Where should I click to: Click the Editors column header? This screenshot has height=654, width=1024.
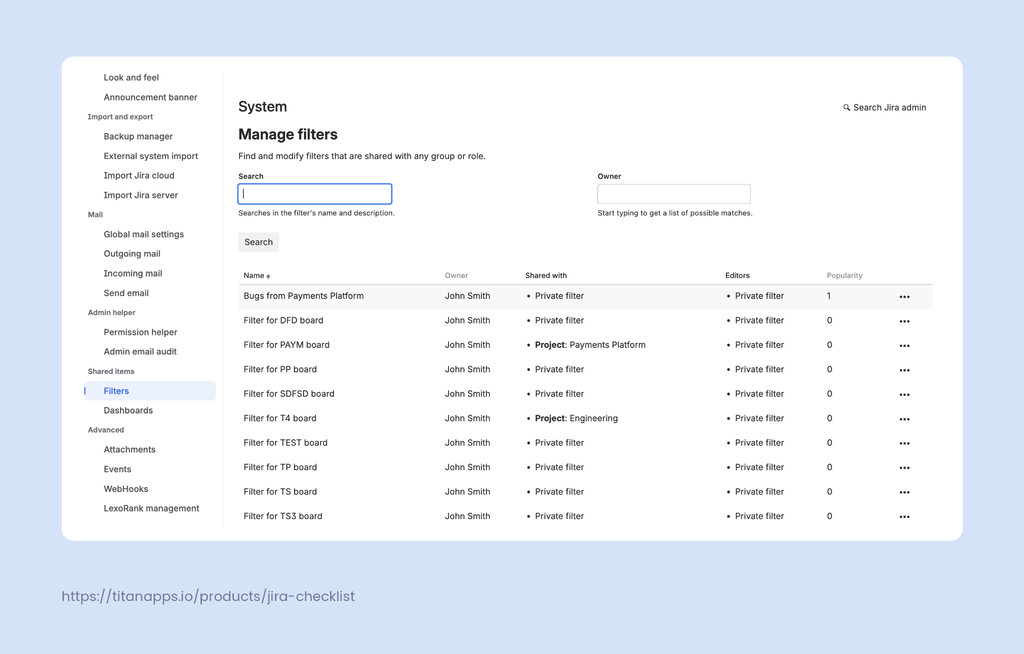point(737,276)
